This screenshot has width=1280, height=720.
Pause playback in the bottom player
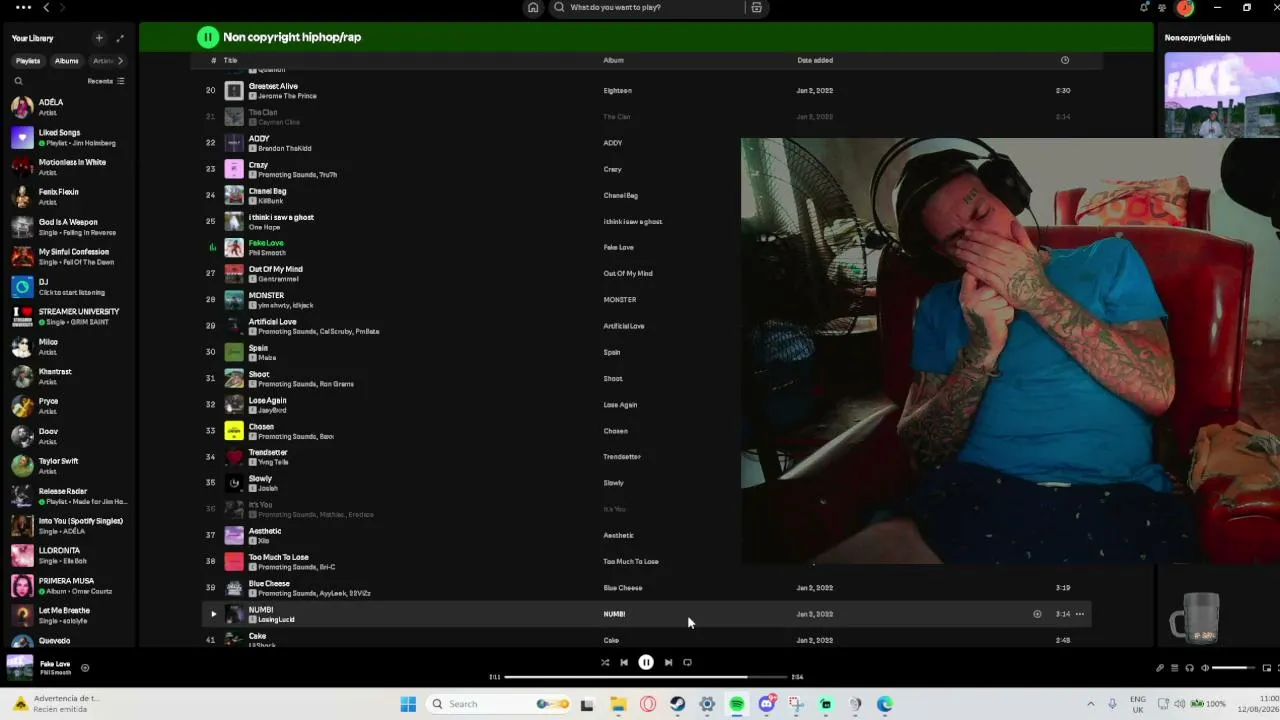(646, 662)
